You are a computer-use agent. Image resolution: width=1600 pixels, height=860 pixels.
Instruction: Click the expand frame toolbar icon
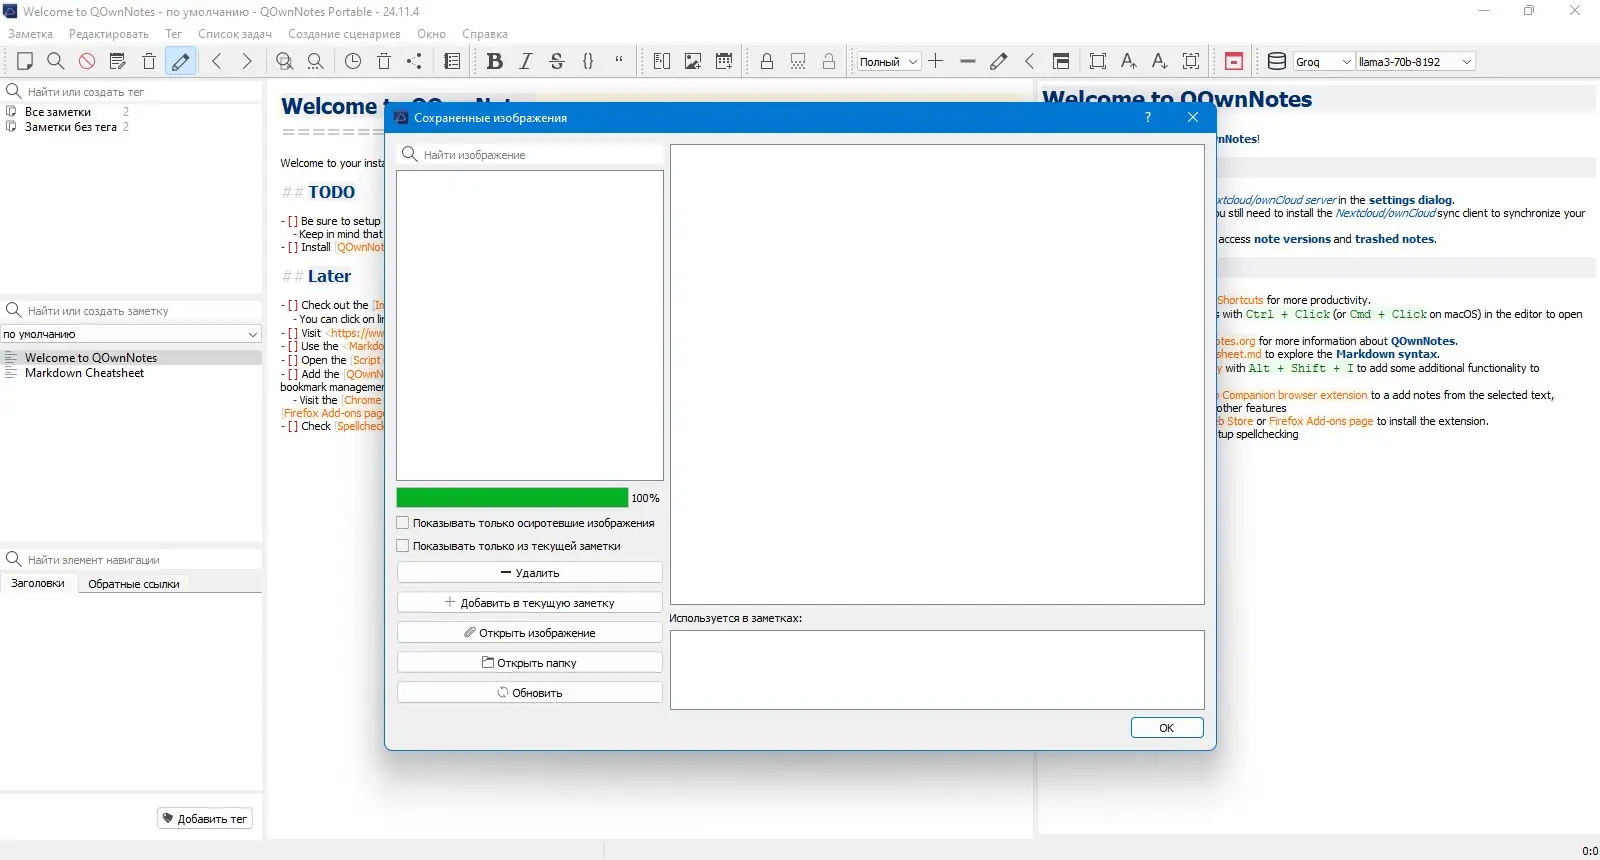point(1098,61)
